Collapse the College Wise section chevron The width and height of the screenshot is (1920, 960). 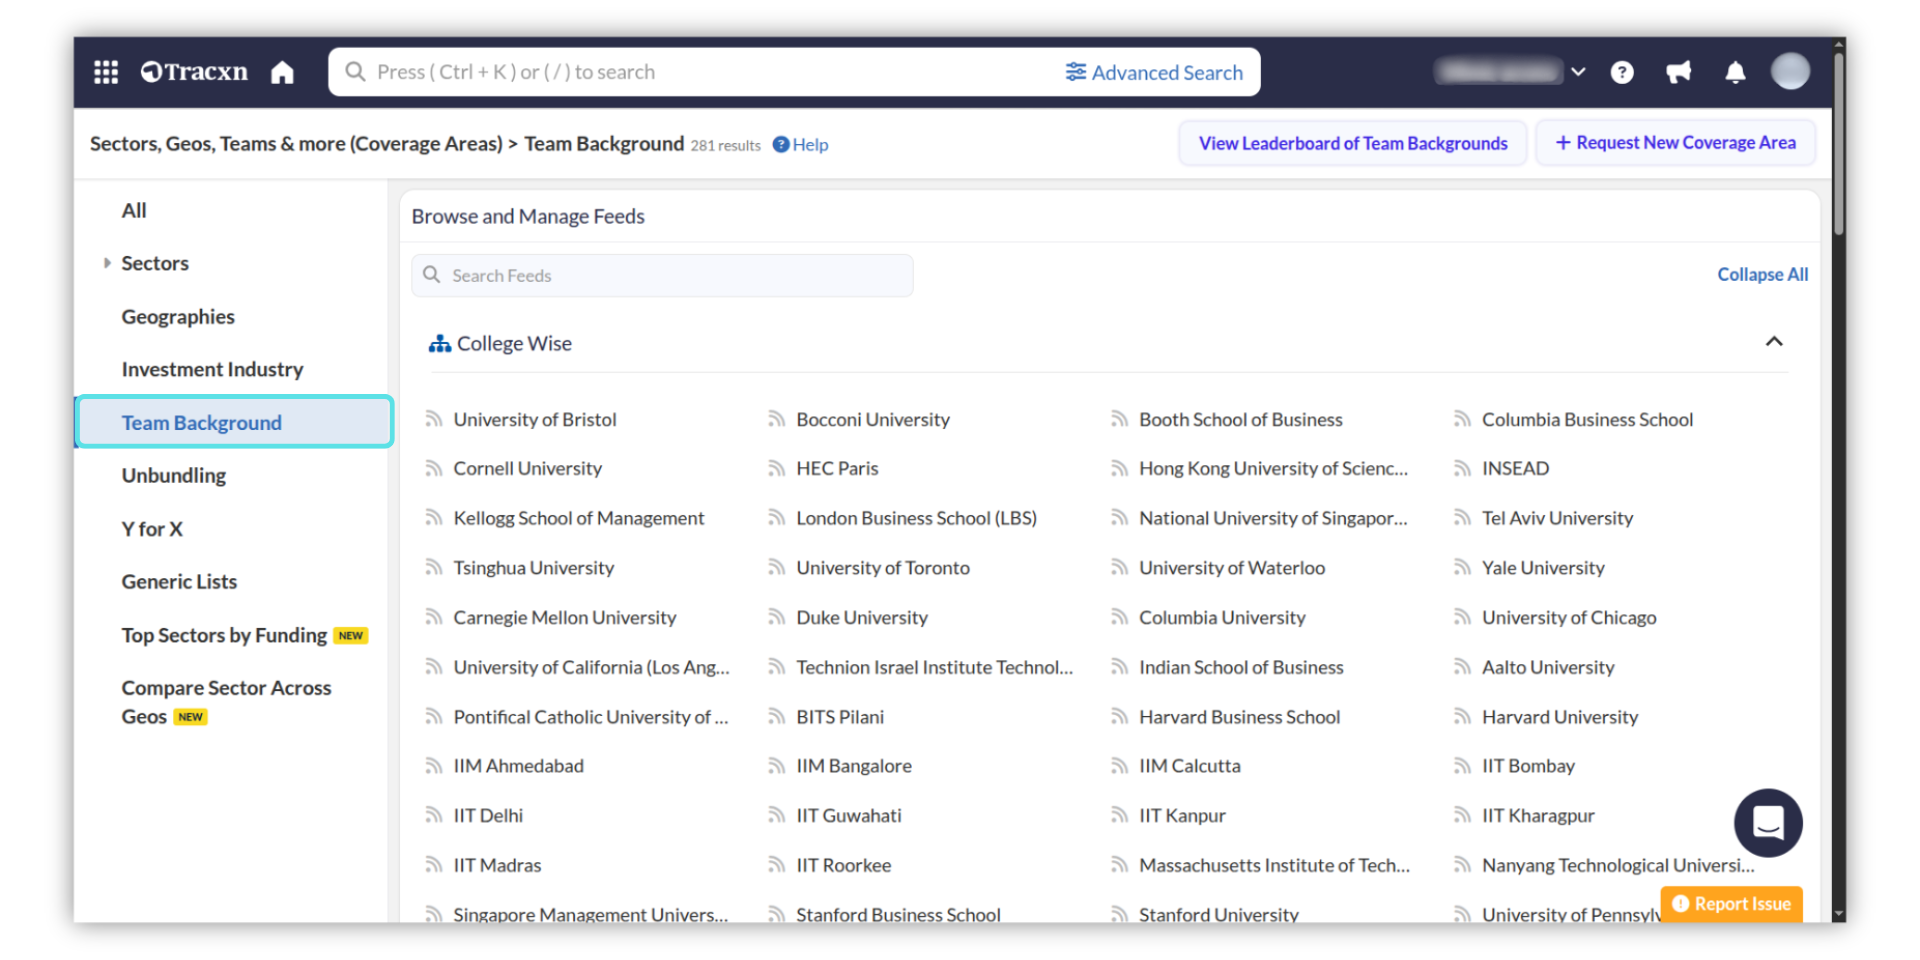click(1773, 342)
